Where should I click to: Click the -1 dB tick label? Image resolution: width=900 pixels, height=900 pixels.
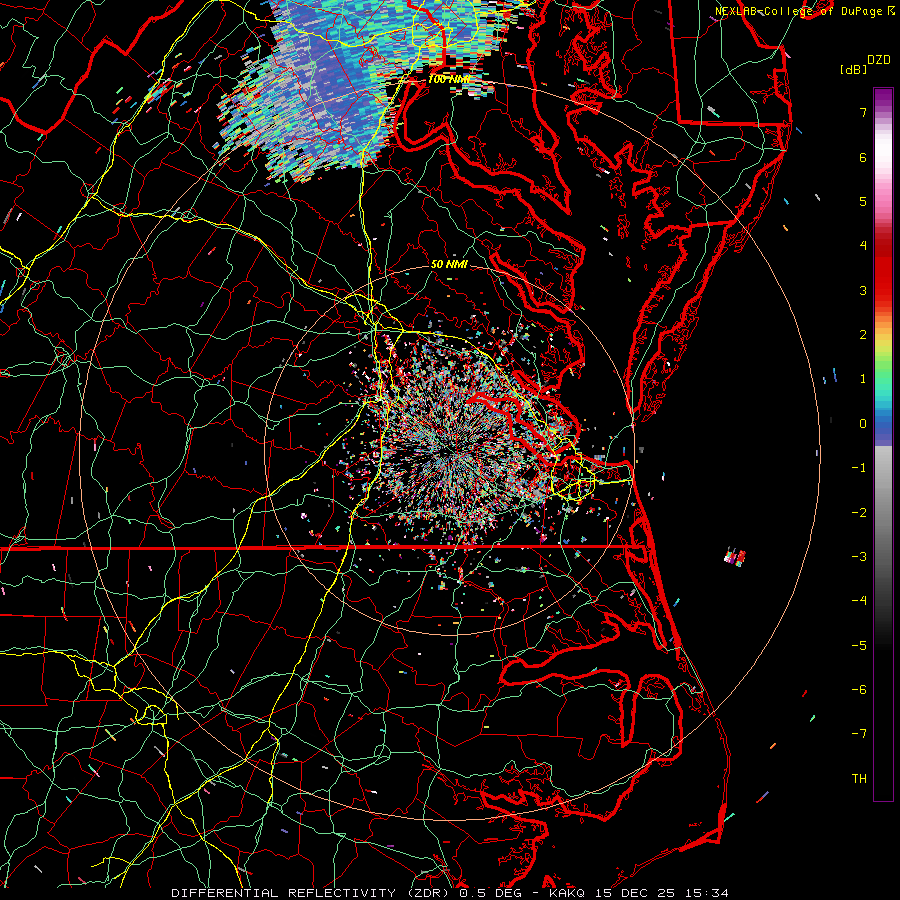point(859,468)
